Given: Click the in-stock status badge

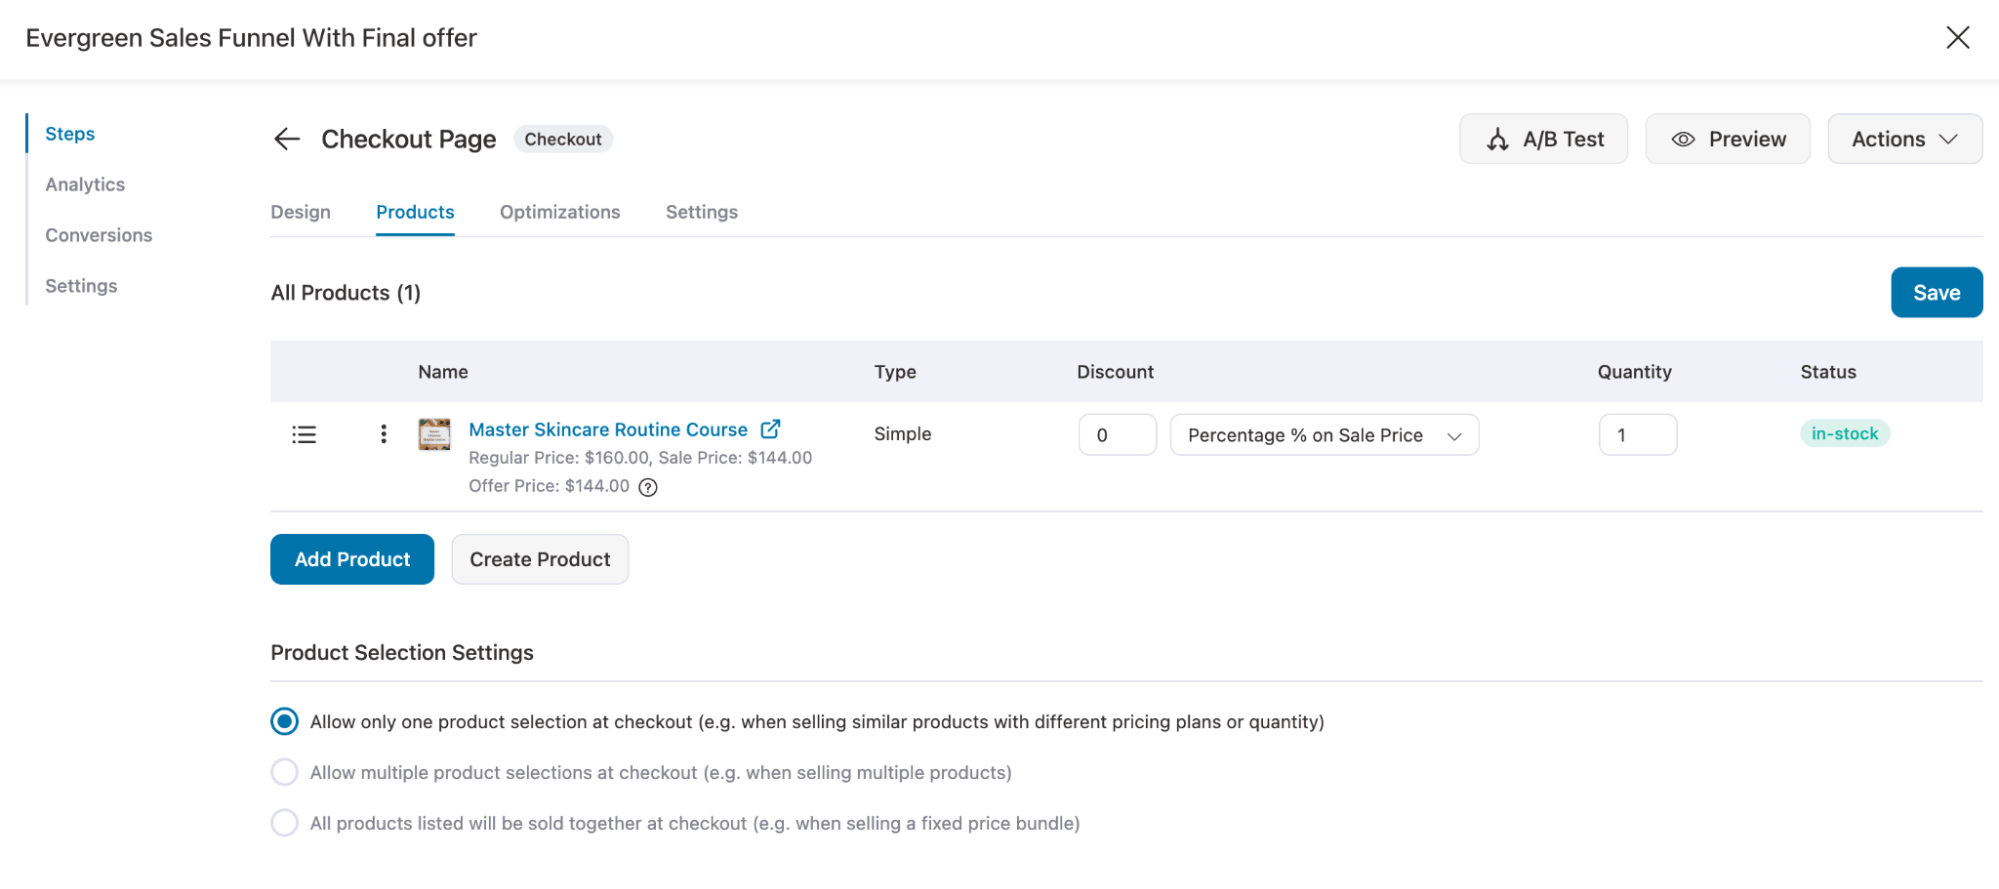Looking at the screenshot, I should tap(1845, 433).
